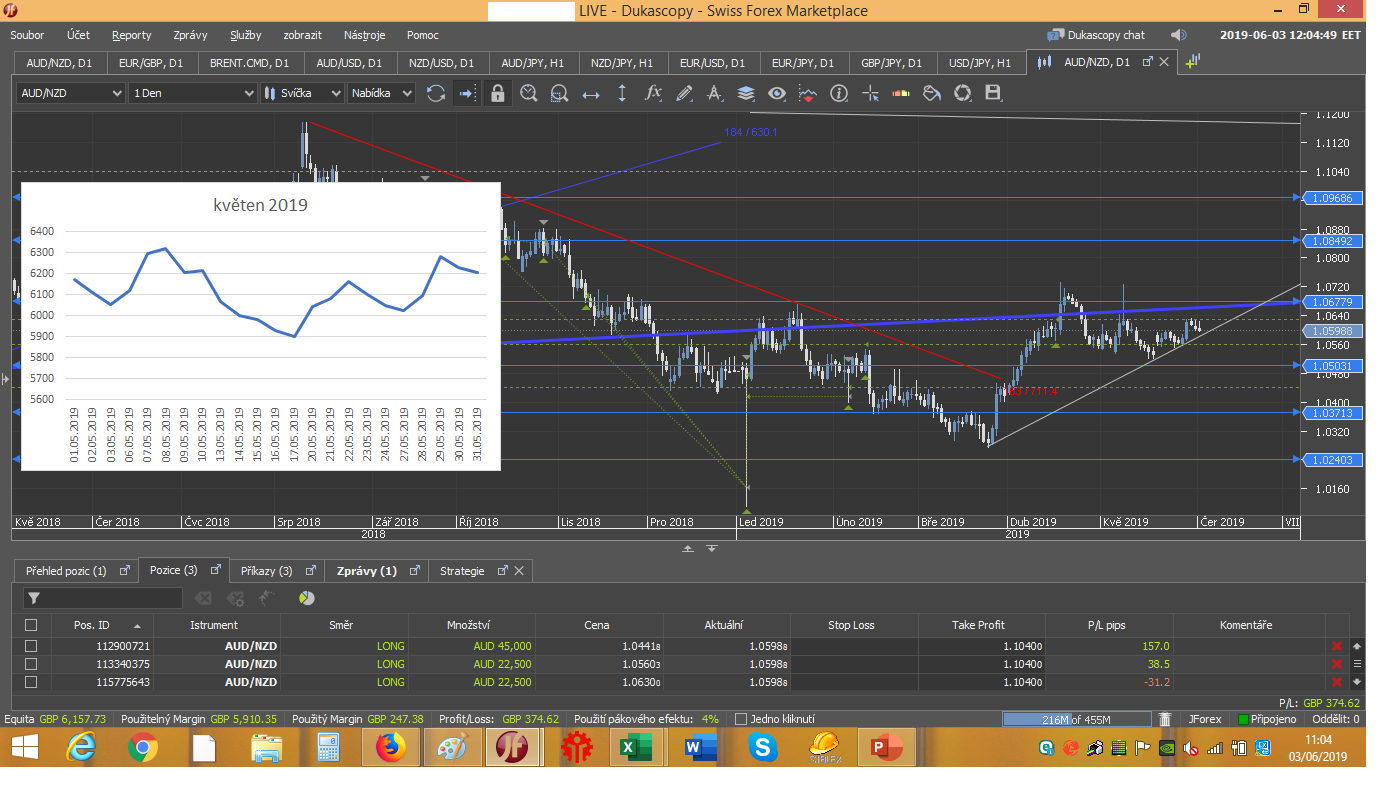Select the text annotation A tool
This screenshot has width=1399, height=794.
point(715,93)
